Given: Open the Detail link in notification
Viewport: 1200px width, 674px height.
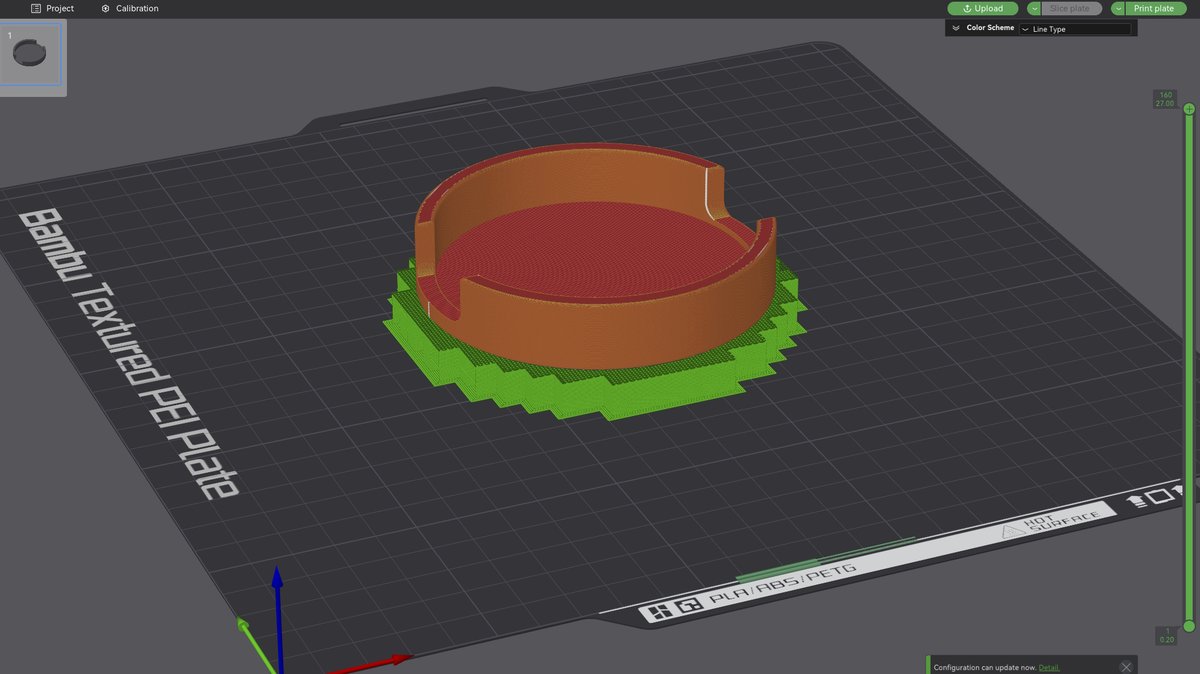Looking at the screenshot, I should click(1049, 667).
